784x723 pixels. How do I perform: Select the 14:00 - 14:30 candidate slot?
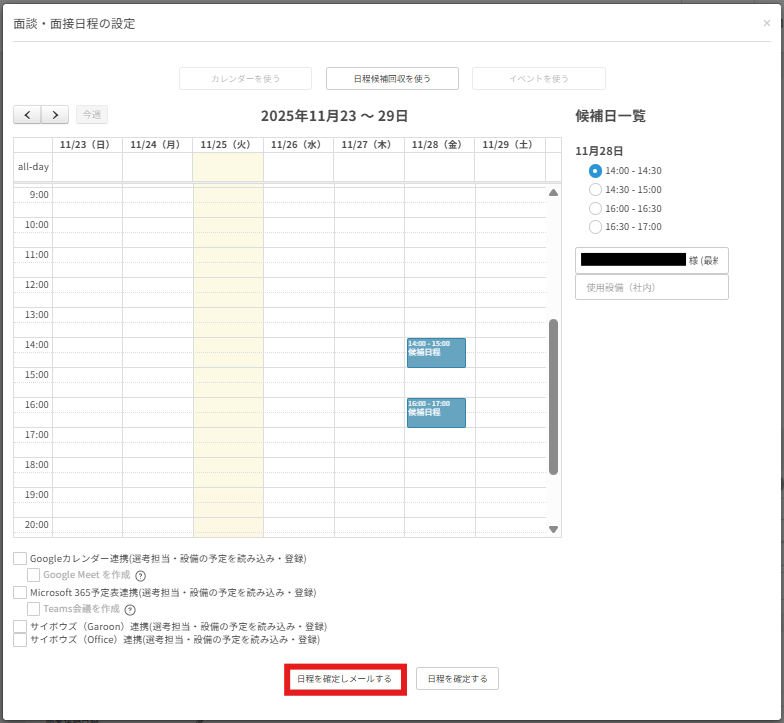(596, 171)
